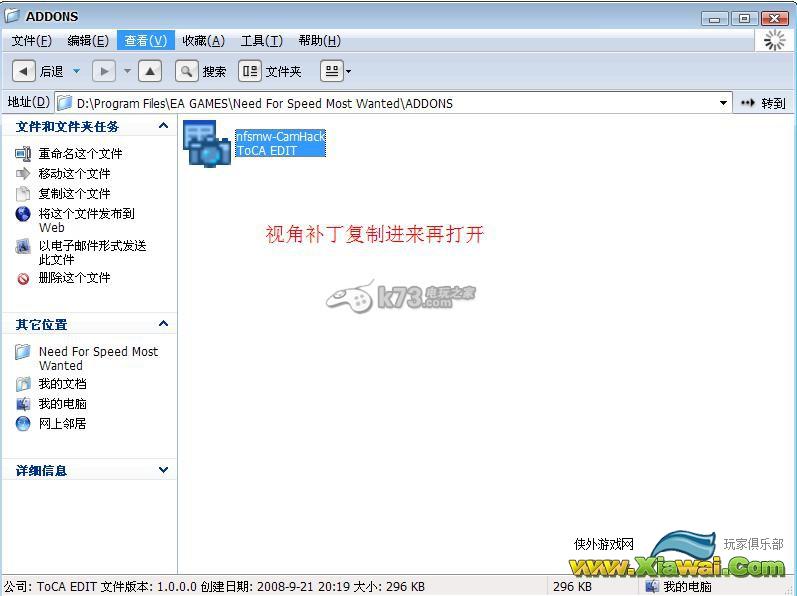797x596 pixels.
Task: Open the 帮助(H) menu
Action: pyautogui.click(x=319, y=41)
